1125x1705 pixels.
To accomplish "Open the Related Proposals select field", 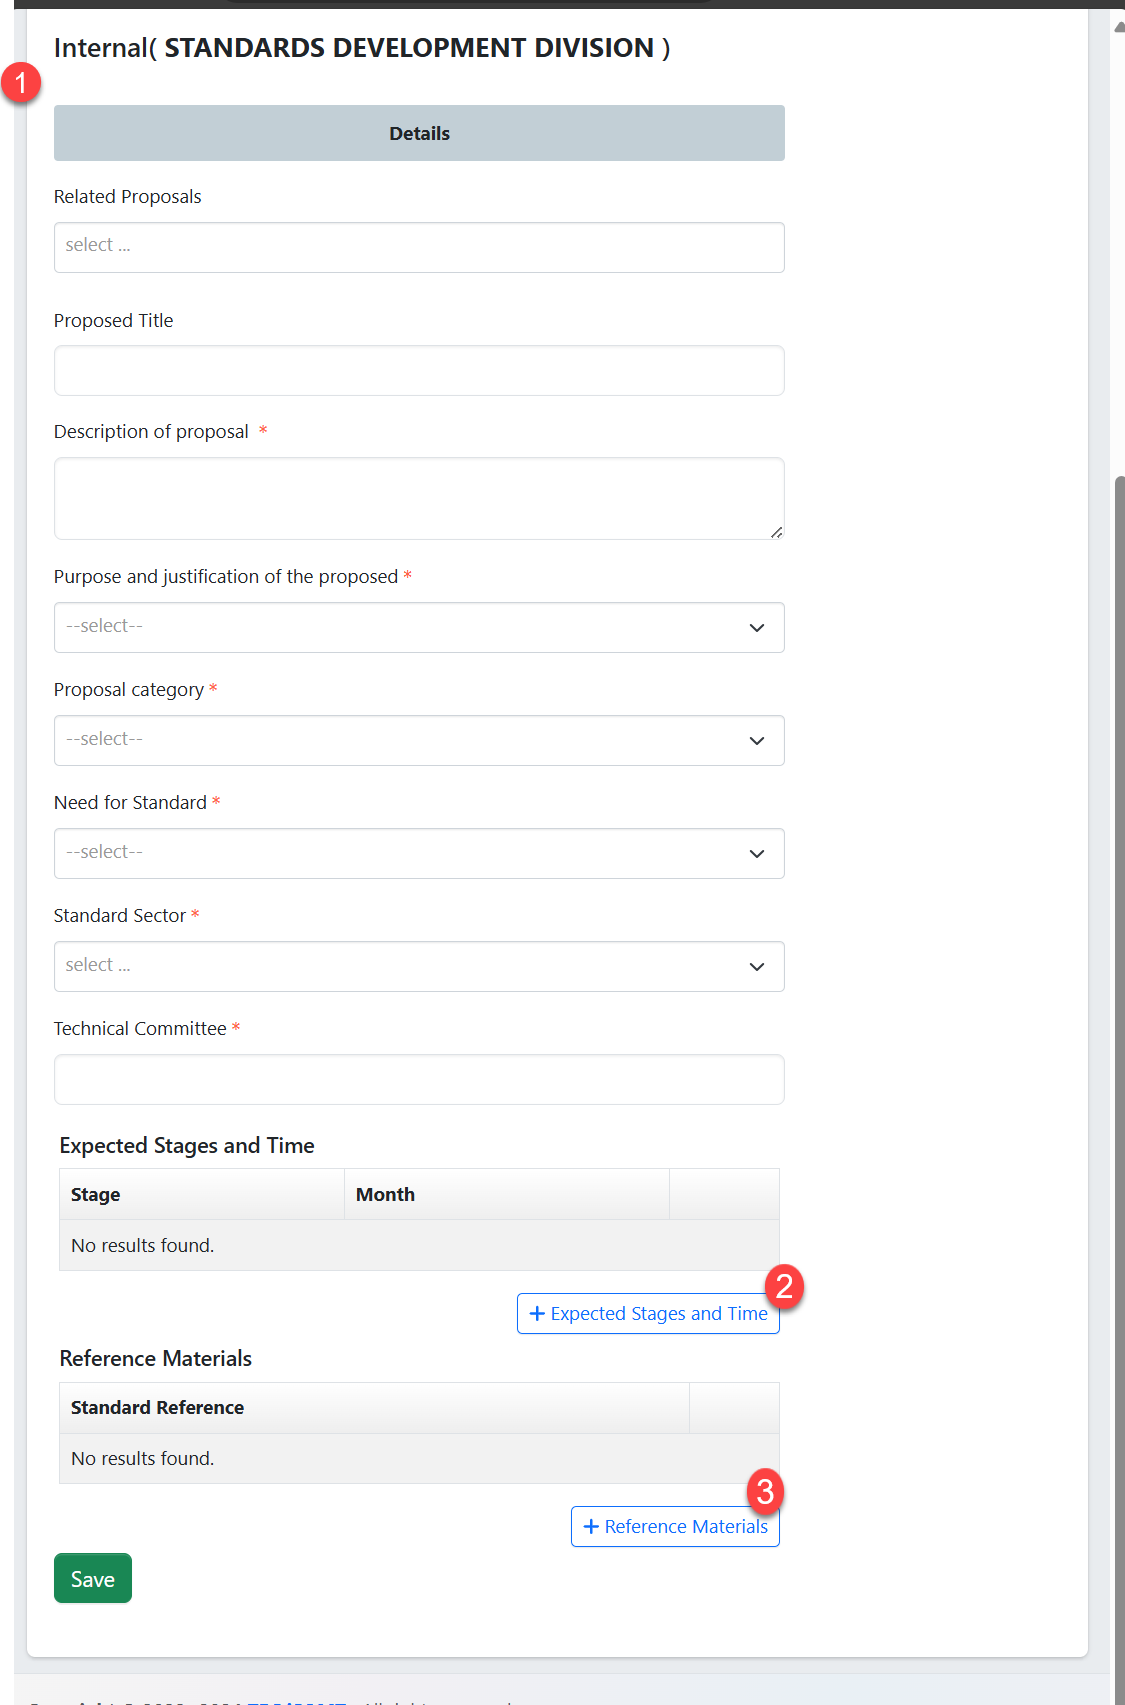I will tap(419, 247).
